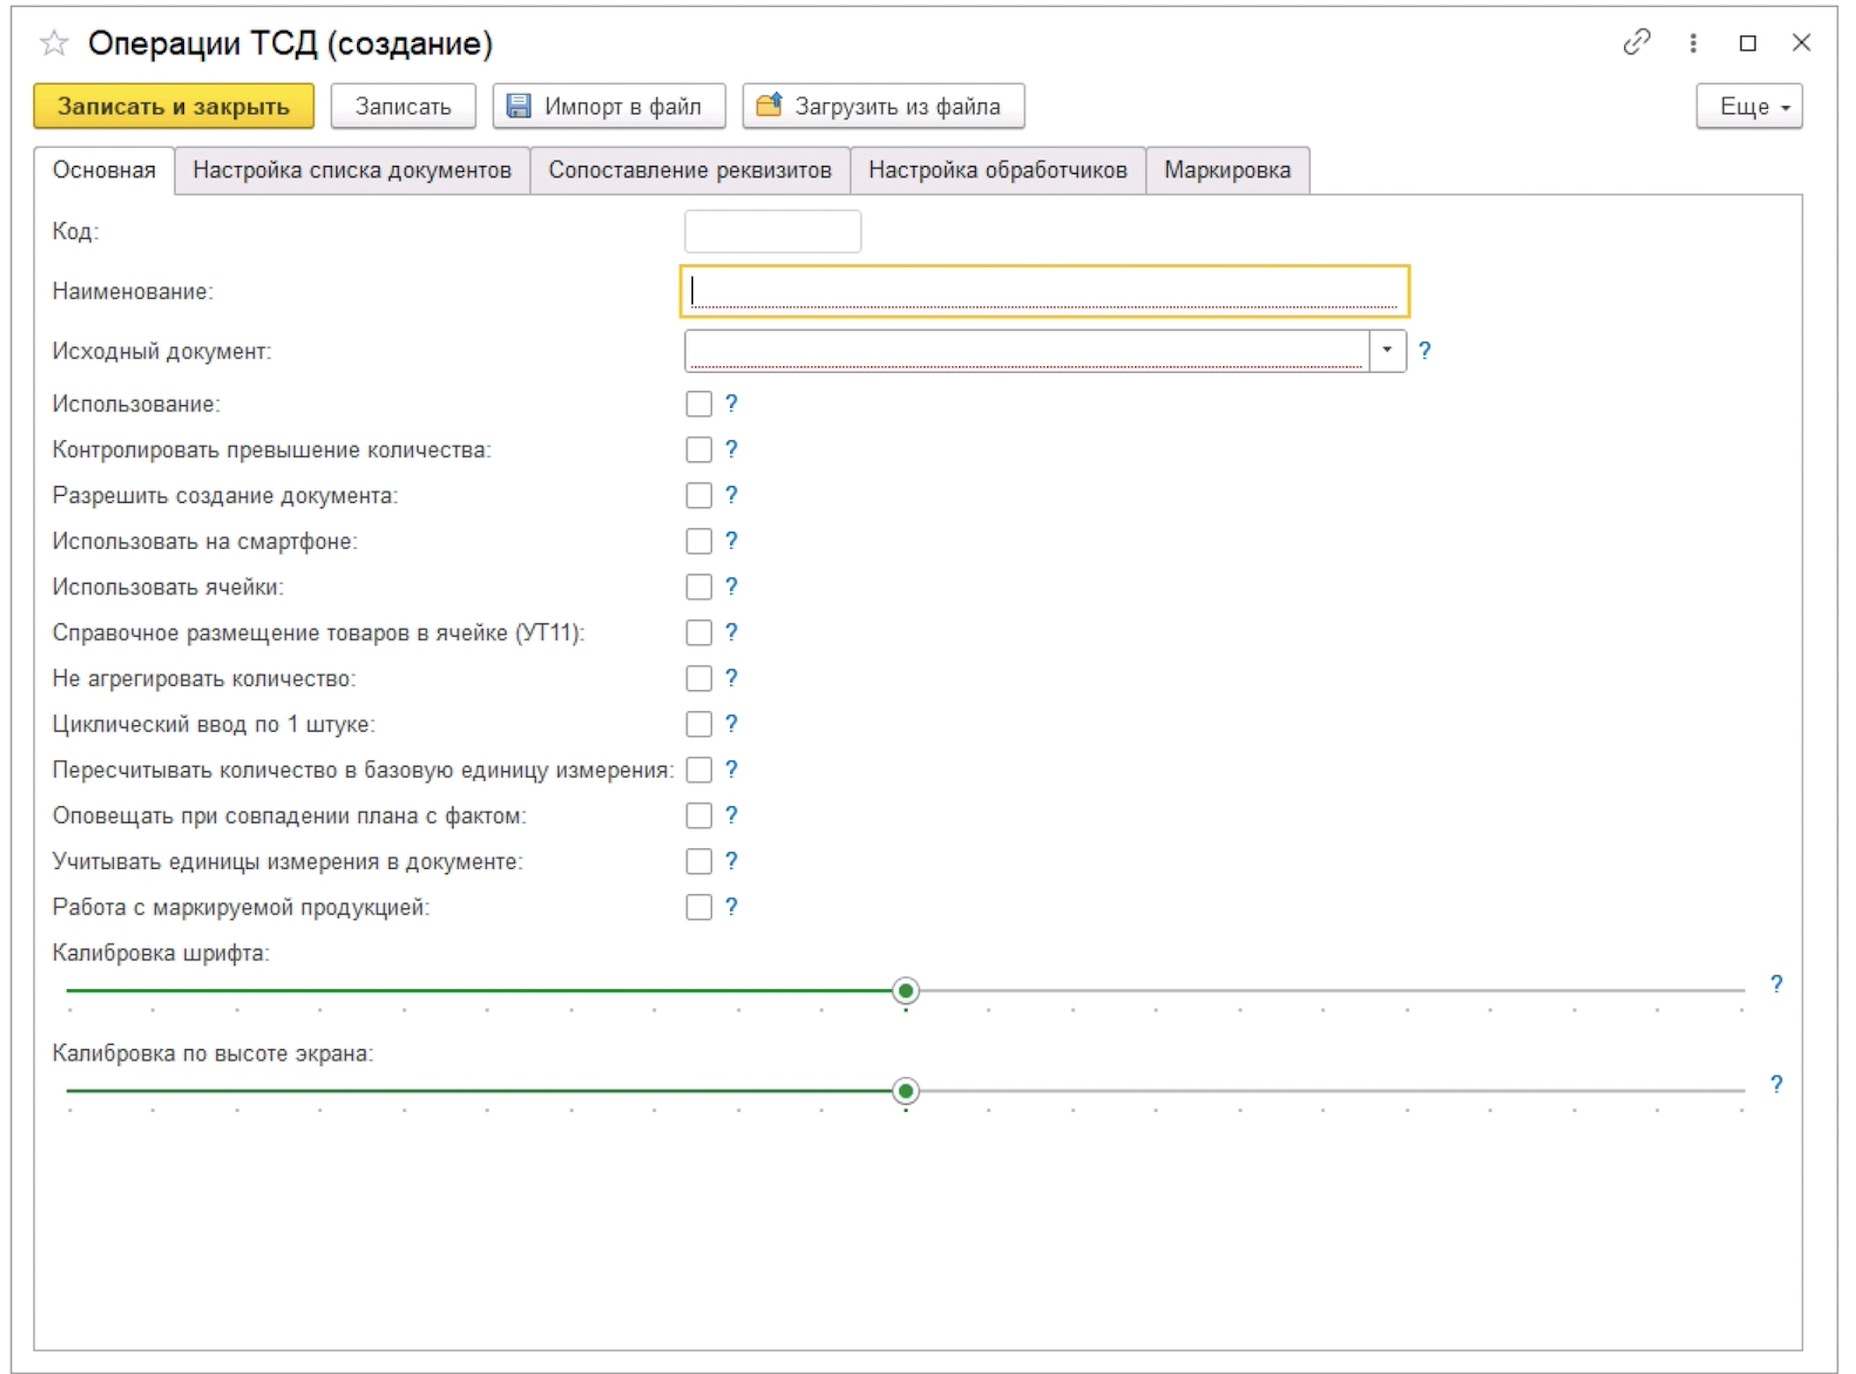
Task: Focus the Наименование text field
Action: (1044, 291)
